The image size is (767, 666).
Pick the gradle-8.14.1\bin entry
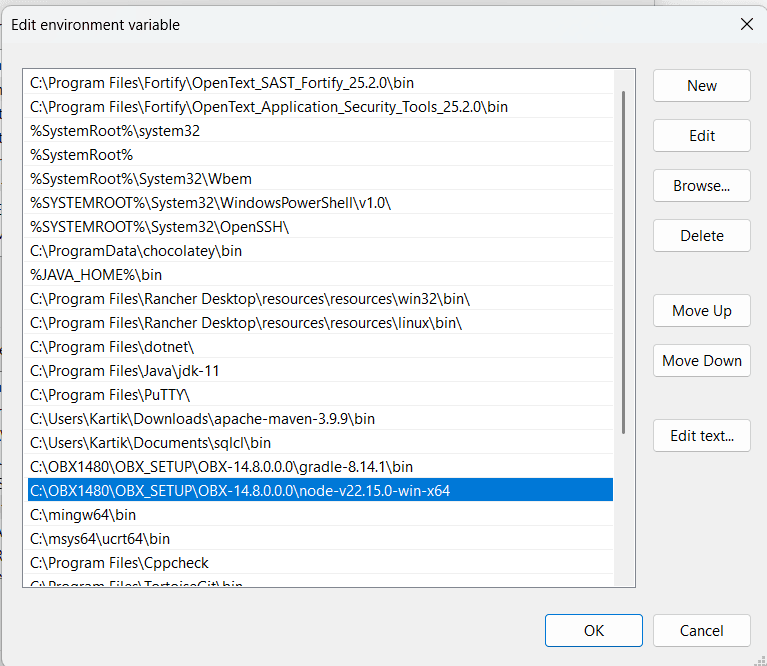221,467
